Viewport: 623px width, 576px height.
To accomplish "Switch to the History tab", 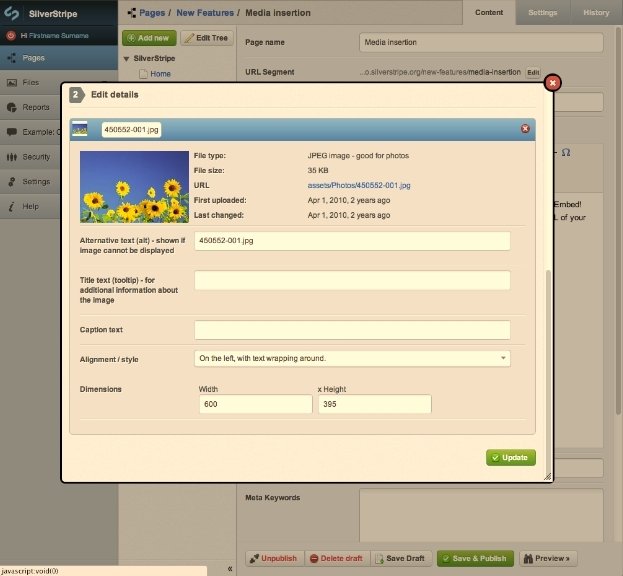I will 596,13.
